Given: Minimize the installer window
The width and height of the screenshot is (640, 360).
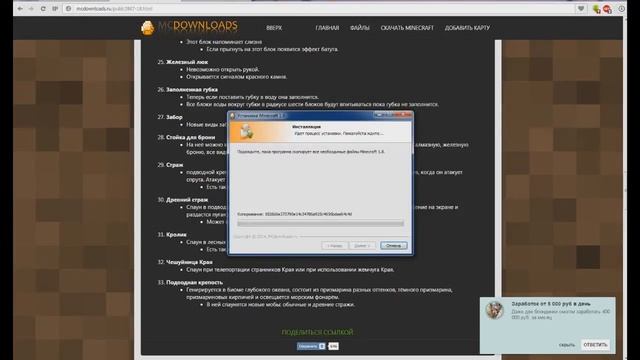Looking at the screenshot, I should (379, 116).
